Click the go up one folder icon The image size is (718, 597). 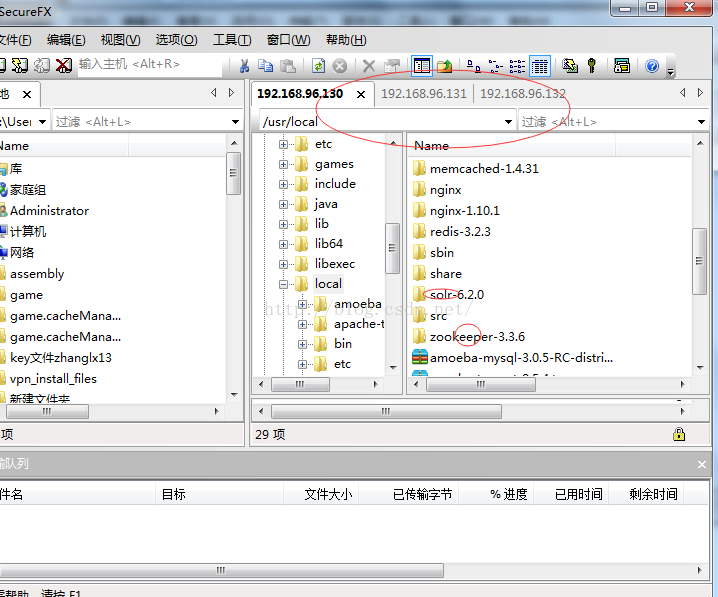coord(445,66)
